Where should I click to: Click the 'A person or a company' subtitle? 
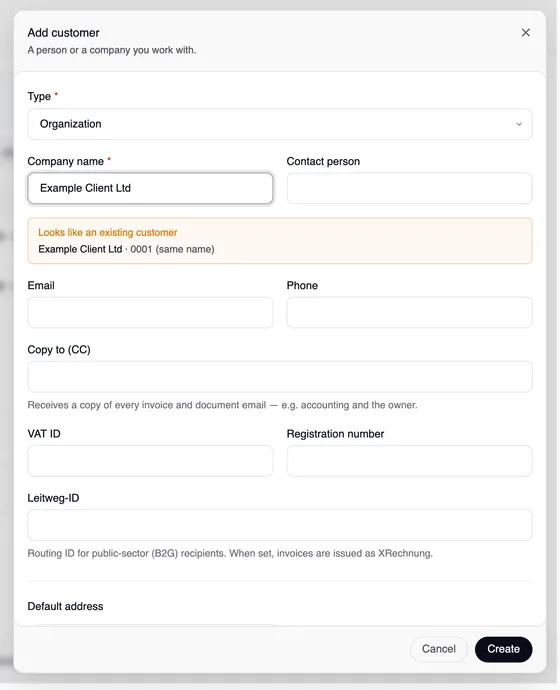click(112, 50)
